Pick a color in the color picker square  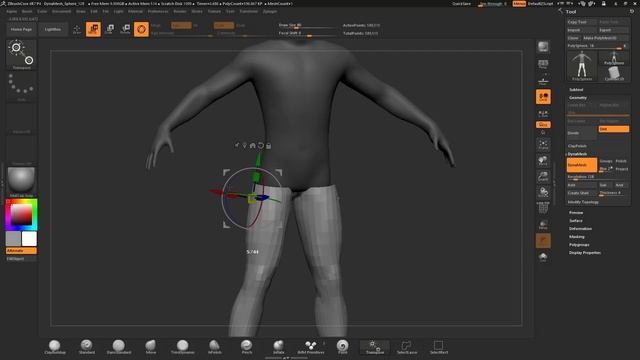point(21,214)
